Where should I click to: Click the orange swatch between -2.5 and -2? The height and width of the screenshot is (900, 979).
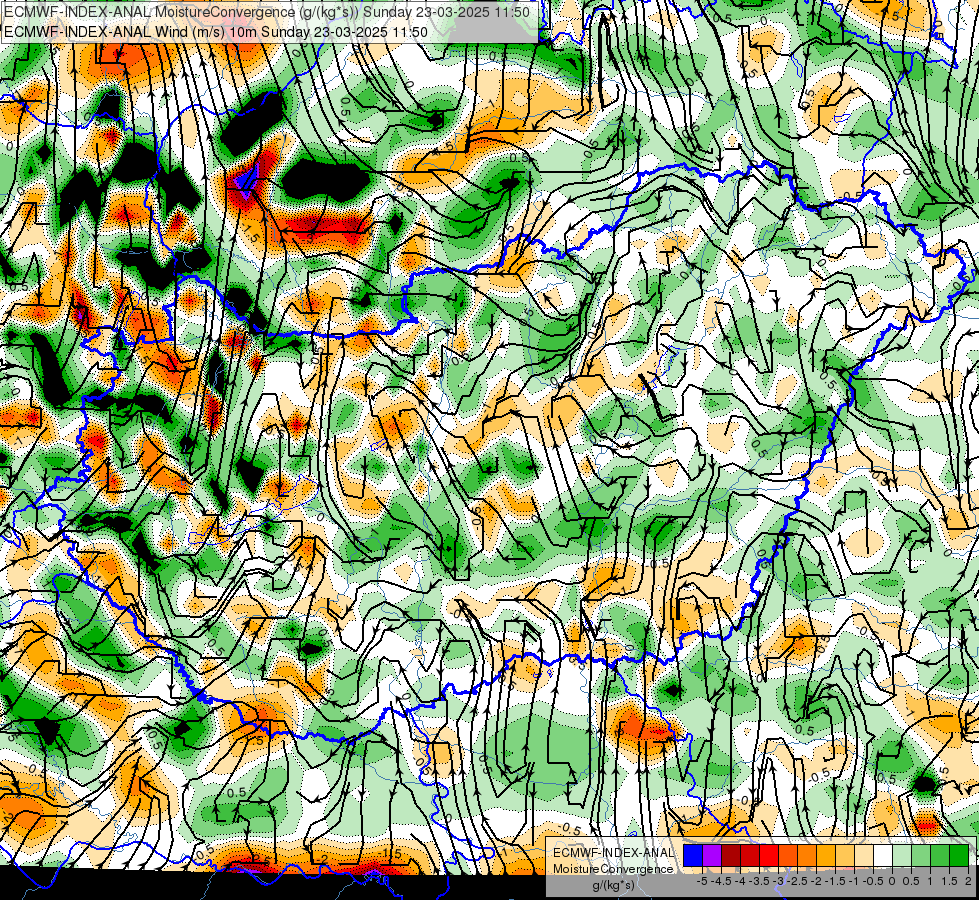[807, 856]
